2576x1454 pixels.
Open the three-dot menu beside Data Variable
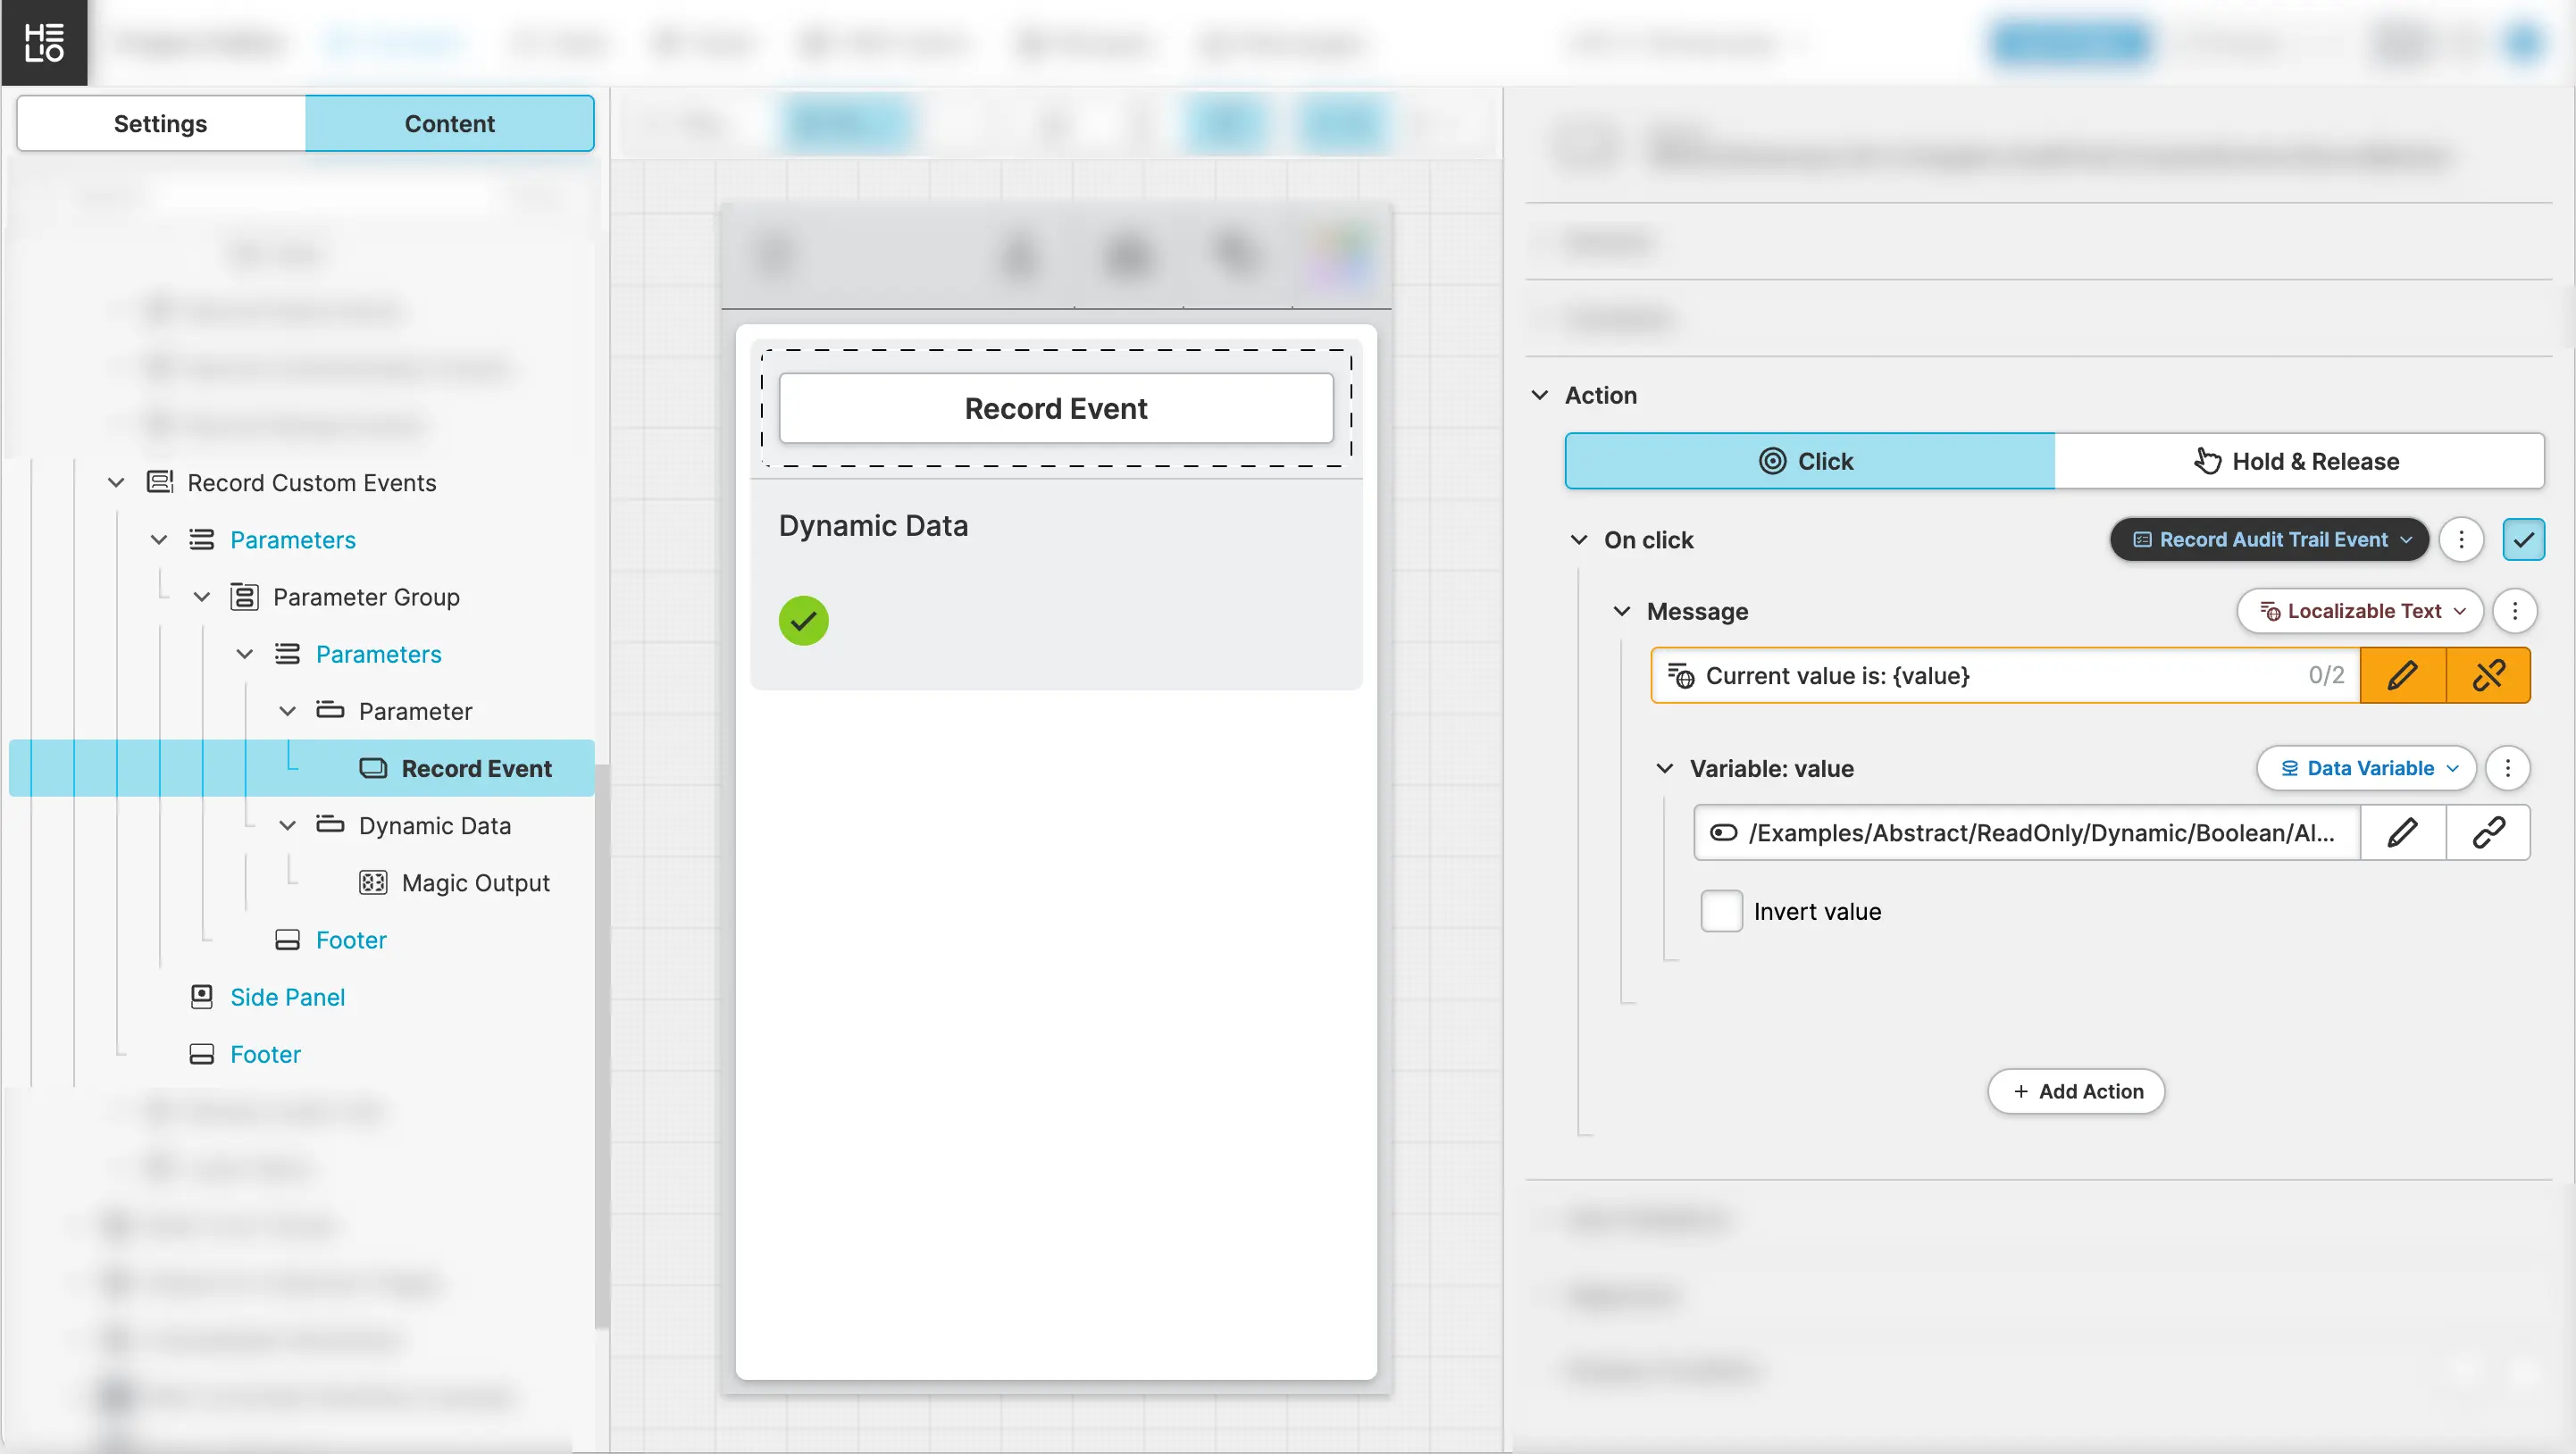tap(2507, 768)
